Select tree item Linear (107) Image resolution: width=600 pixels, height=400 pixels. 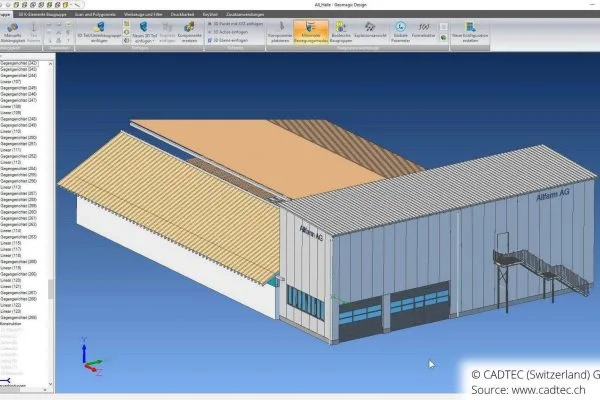pos(11,82)
